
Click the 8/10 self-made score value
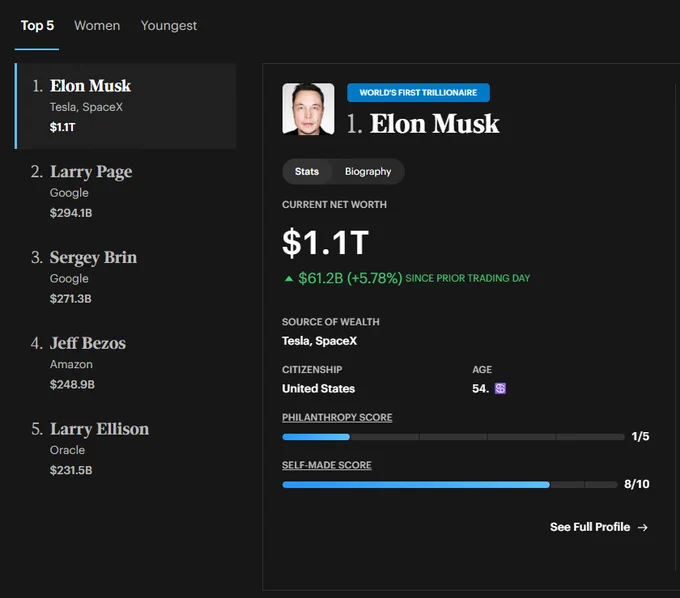tap(637, 484)
